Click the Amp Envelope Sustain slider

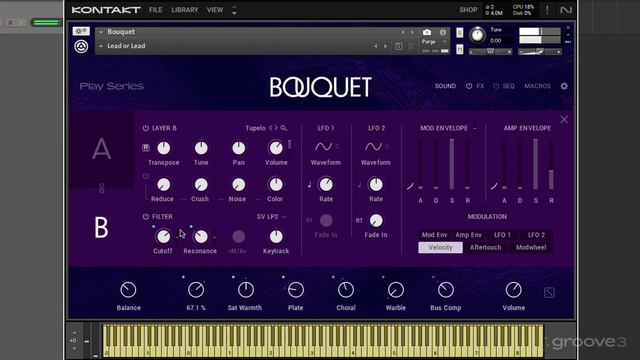point(536,164)
